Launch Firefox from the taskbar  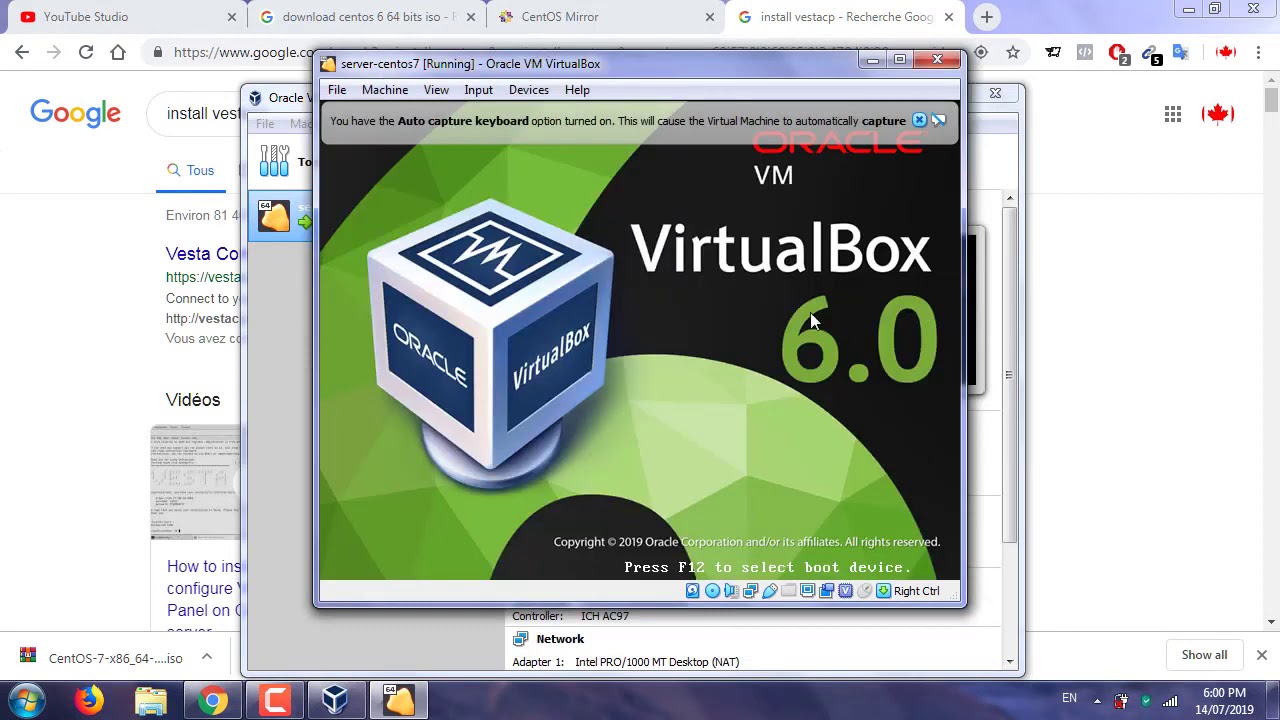89,700
